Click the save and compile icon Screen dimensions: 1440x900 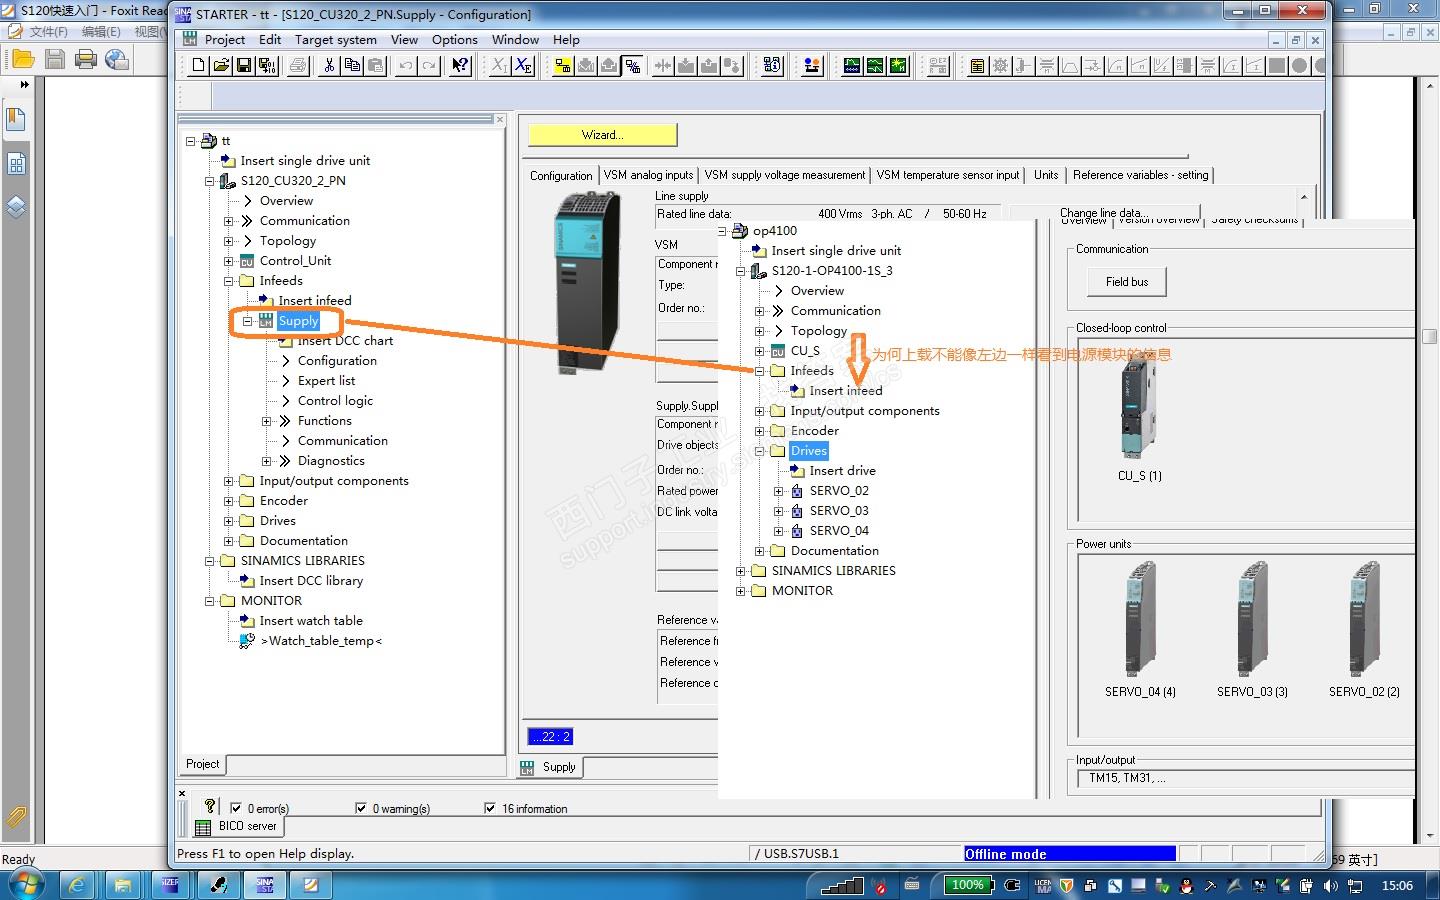(267, 66)
